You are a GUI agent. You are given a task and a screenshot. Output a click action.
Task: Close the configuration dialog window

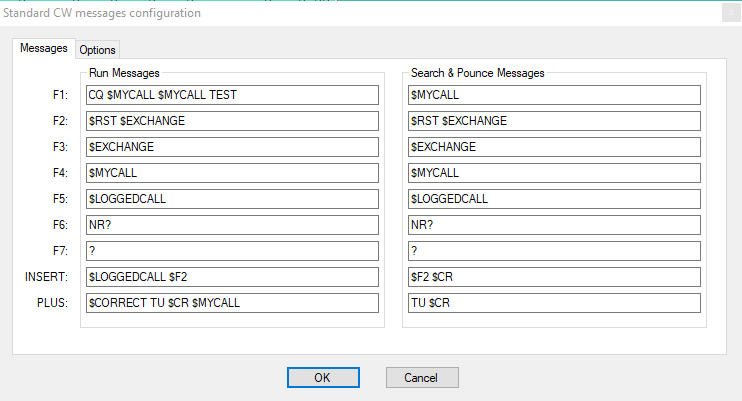pos(730,13)
